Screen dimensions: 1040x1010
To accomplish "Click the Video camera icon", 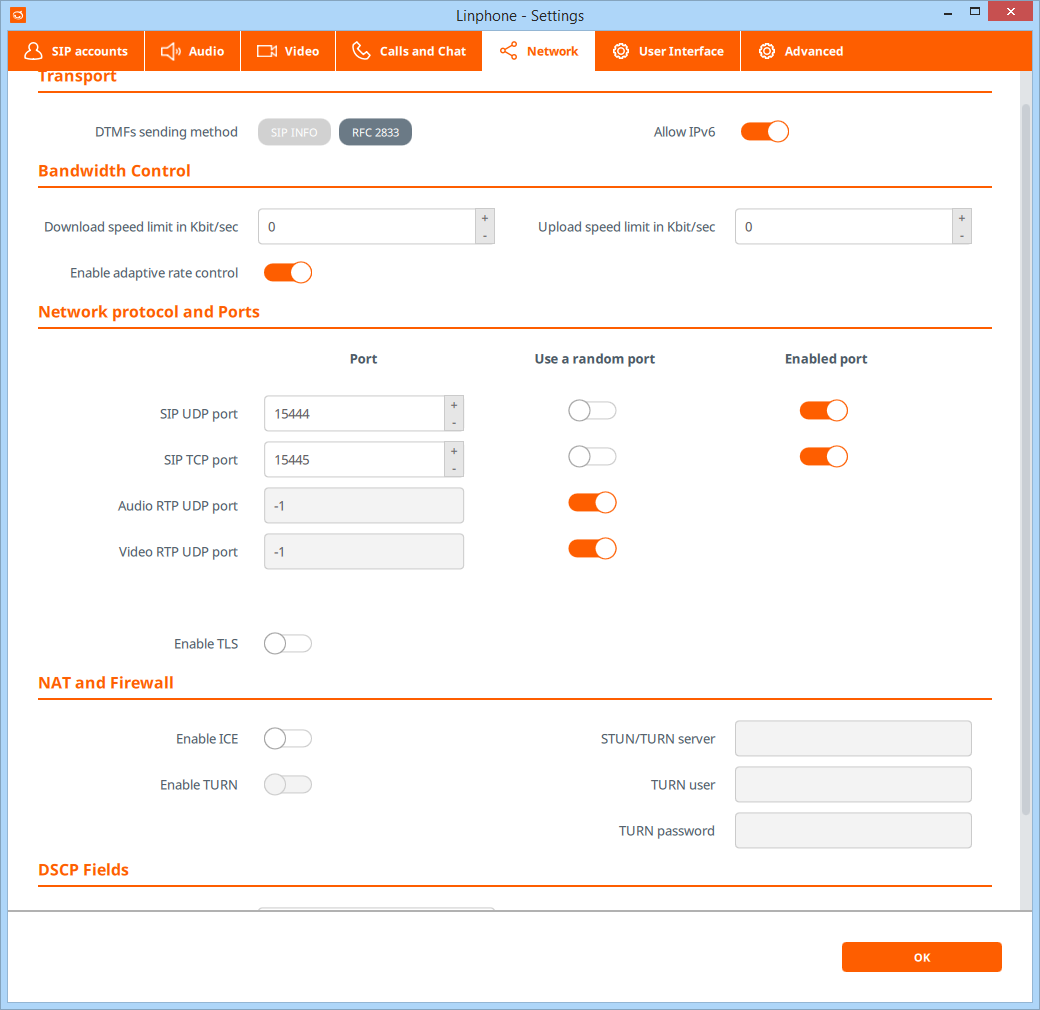I will pos(266,51).
